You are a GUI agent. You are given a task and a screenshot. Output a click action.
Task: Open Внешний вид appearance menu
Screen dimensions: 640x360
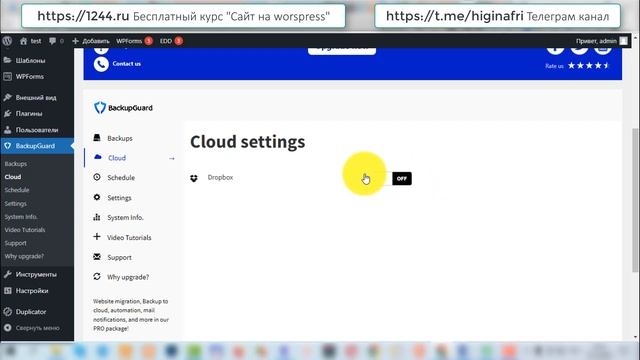[x=37, y=98]
